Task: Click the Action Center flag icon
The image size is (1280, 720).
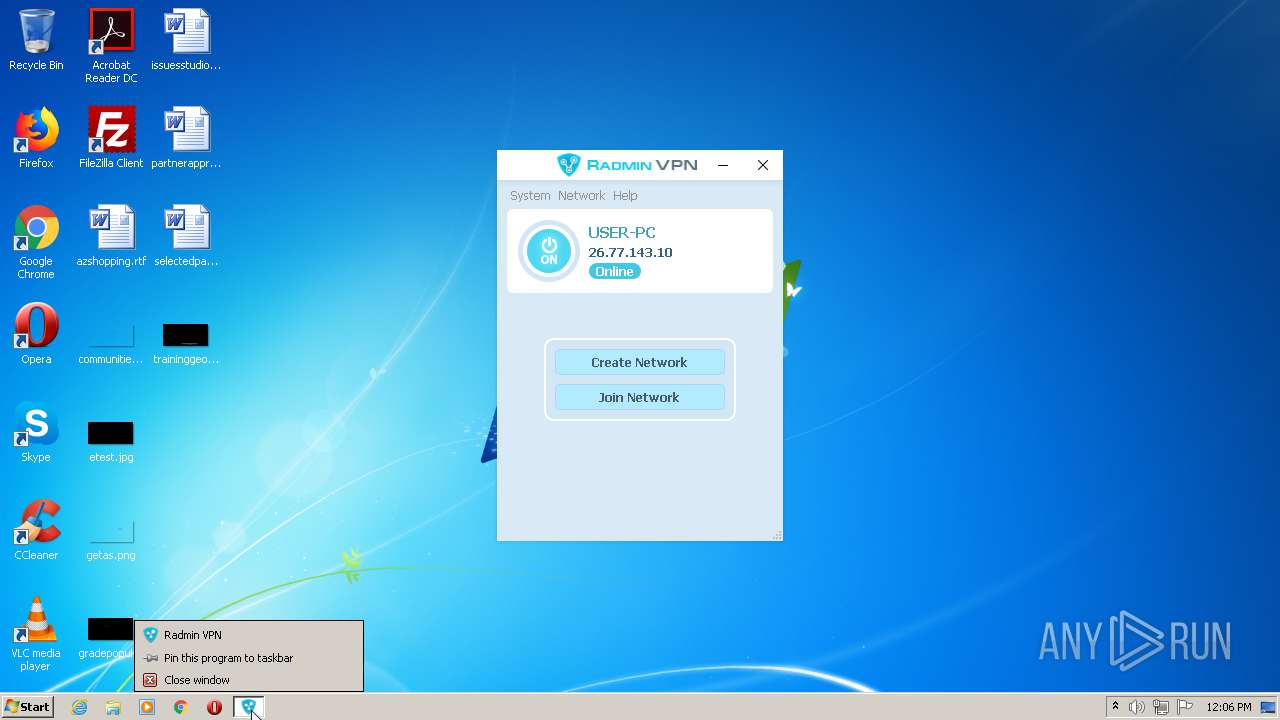Action: point(1185,707)
